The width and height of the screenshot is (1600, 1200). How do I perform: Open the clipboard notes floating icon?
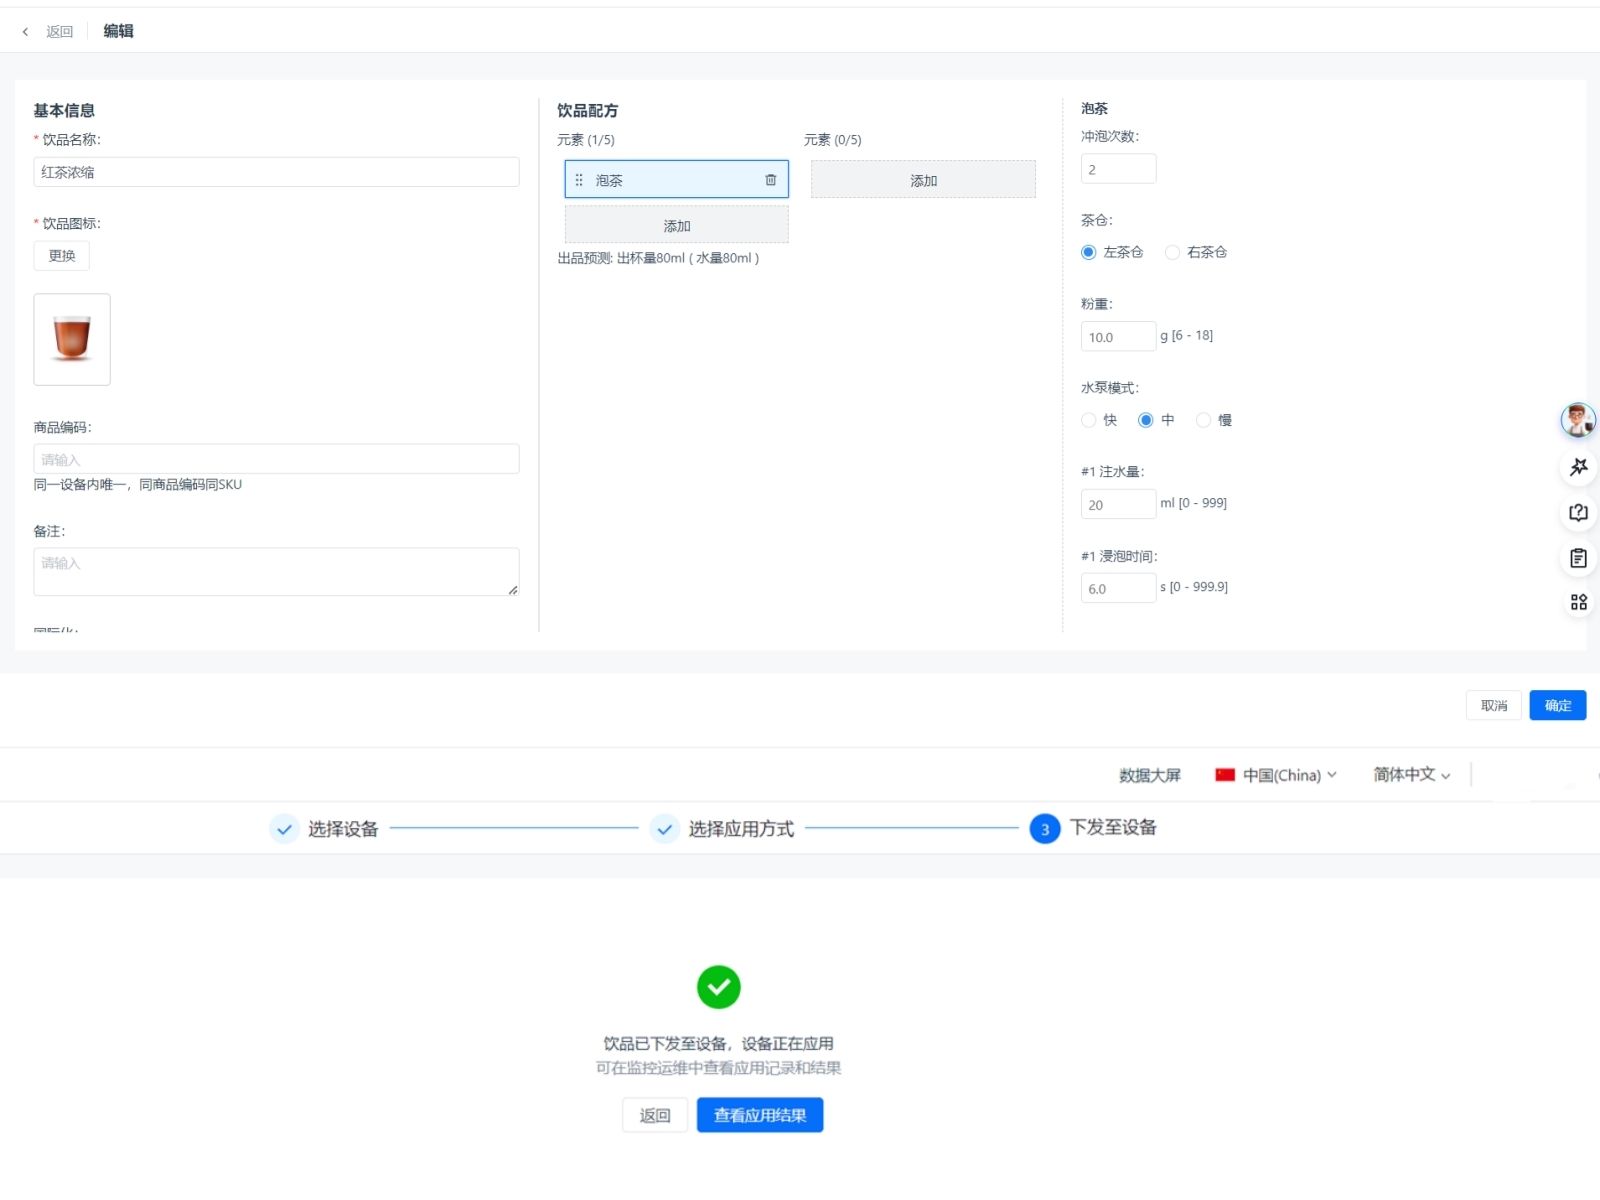(x=1578, y=558)
